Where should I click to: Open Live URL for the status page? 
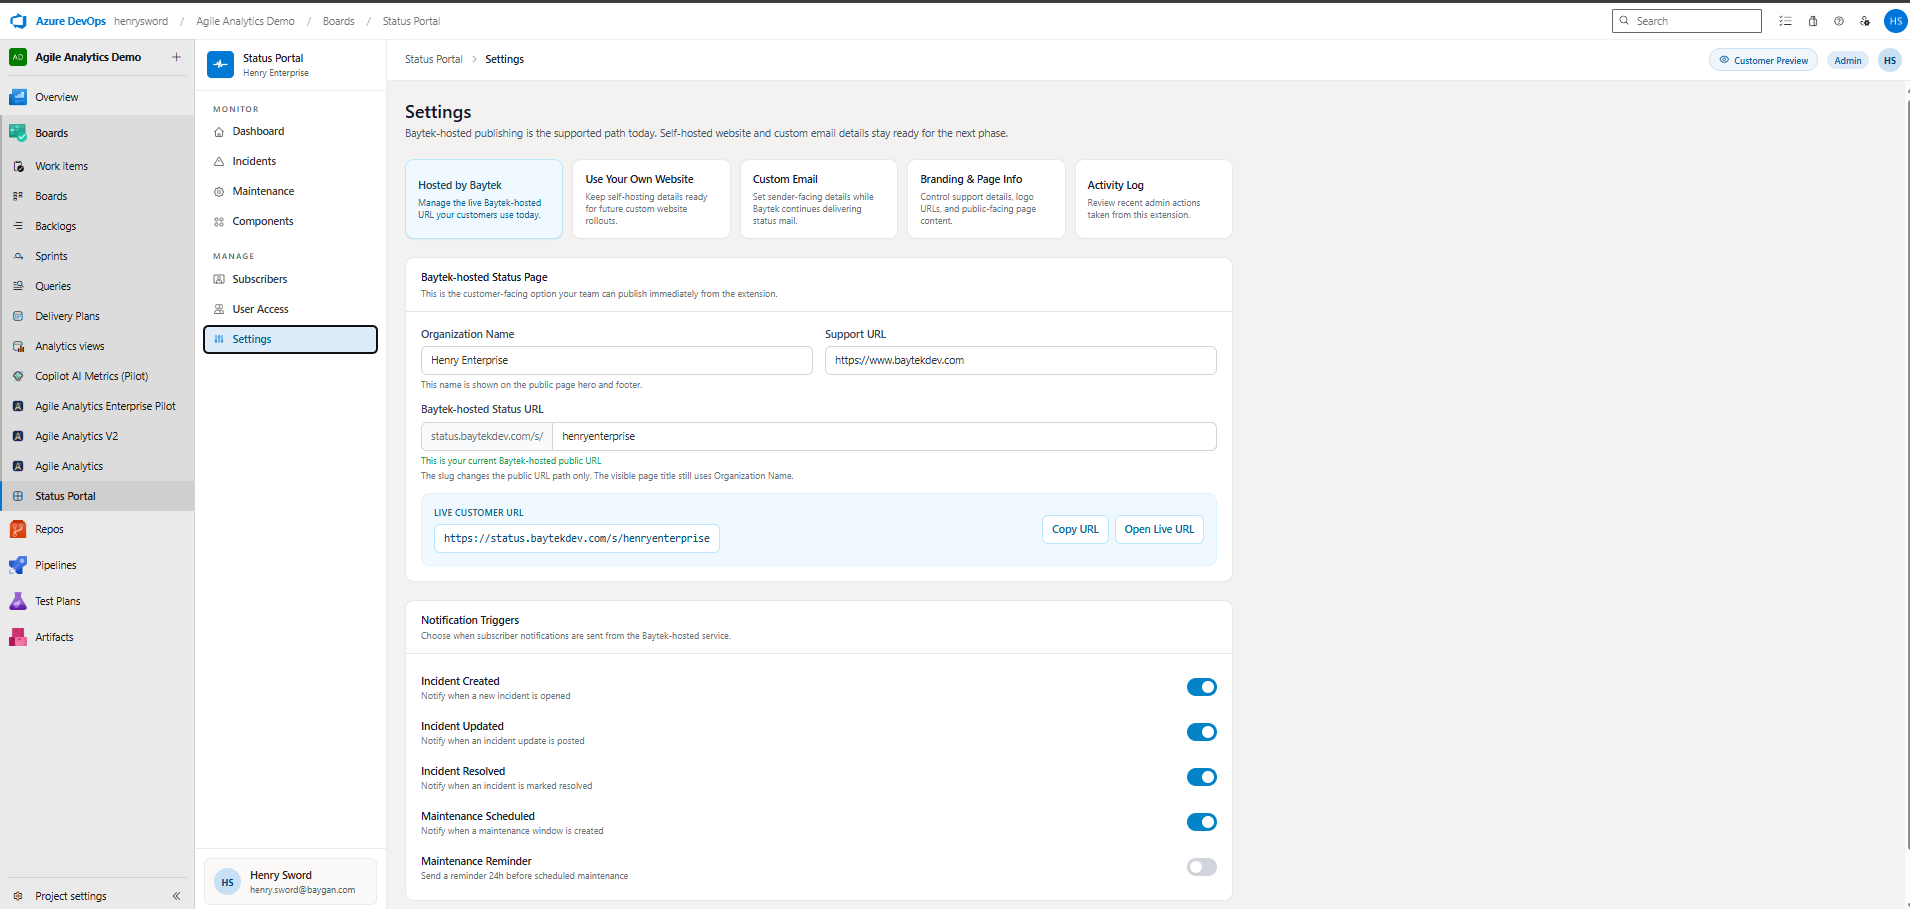point(1158,529)
